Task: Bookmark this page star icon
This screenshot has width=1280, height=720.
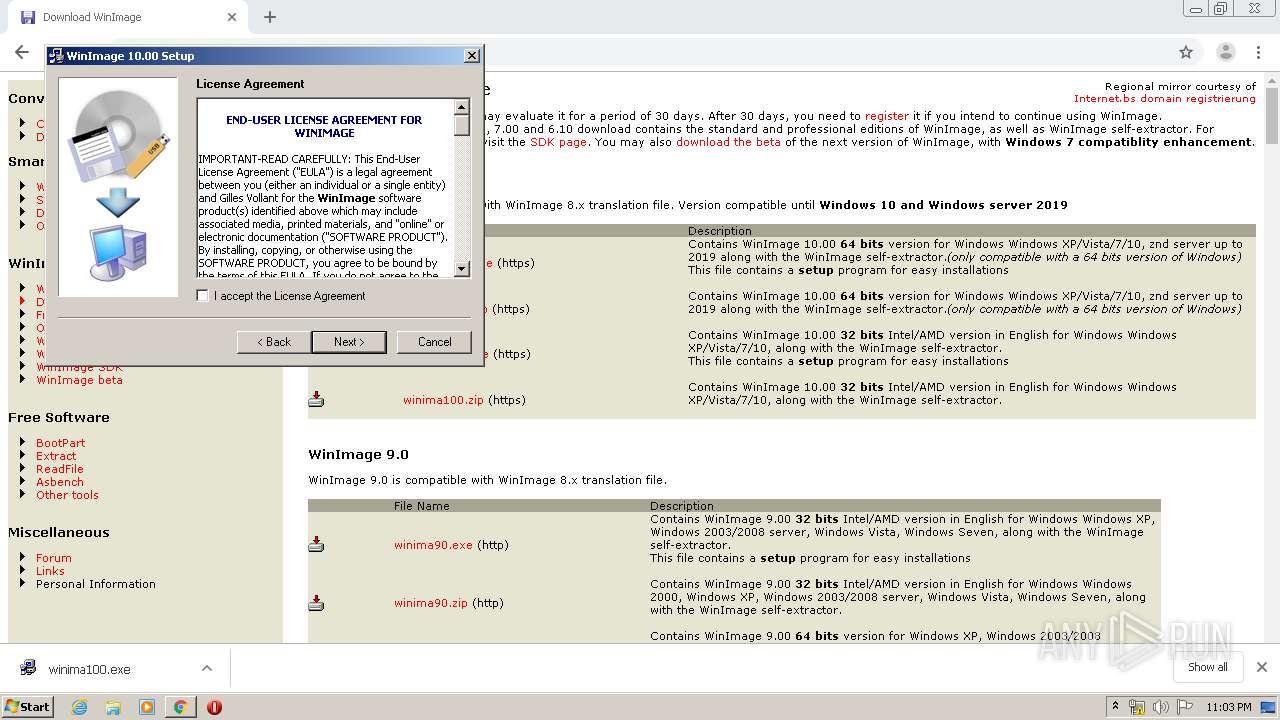Action: (1186, 52)
